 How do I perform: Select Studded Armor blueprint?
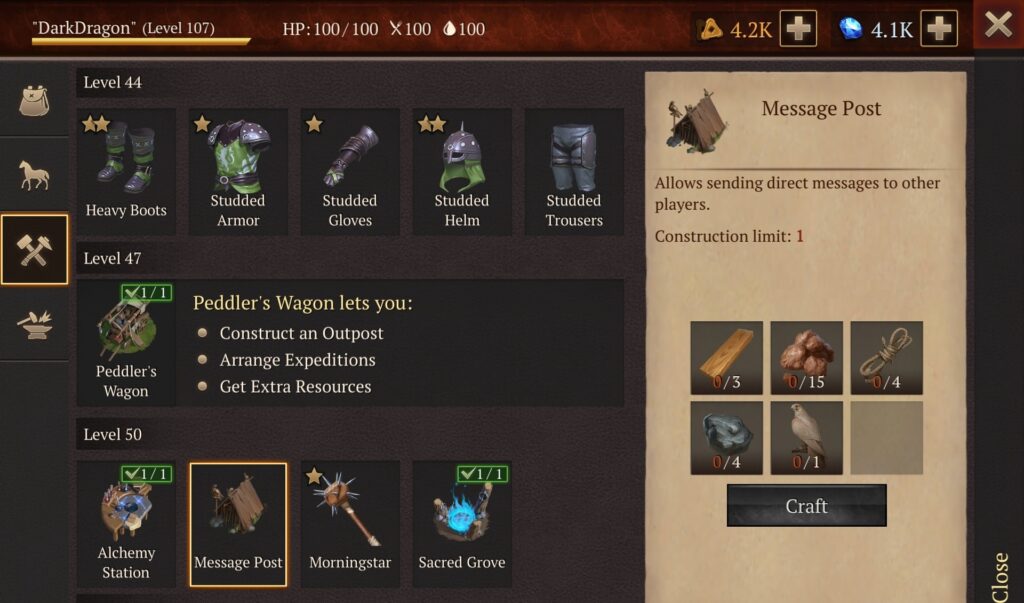(x=238, y=172)
